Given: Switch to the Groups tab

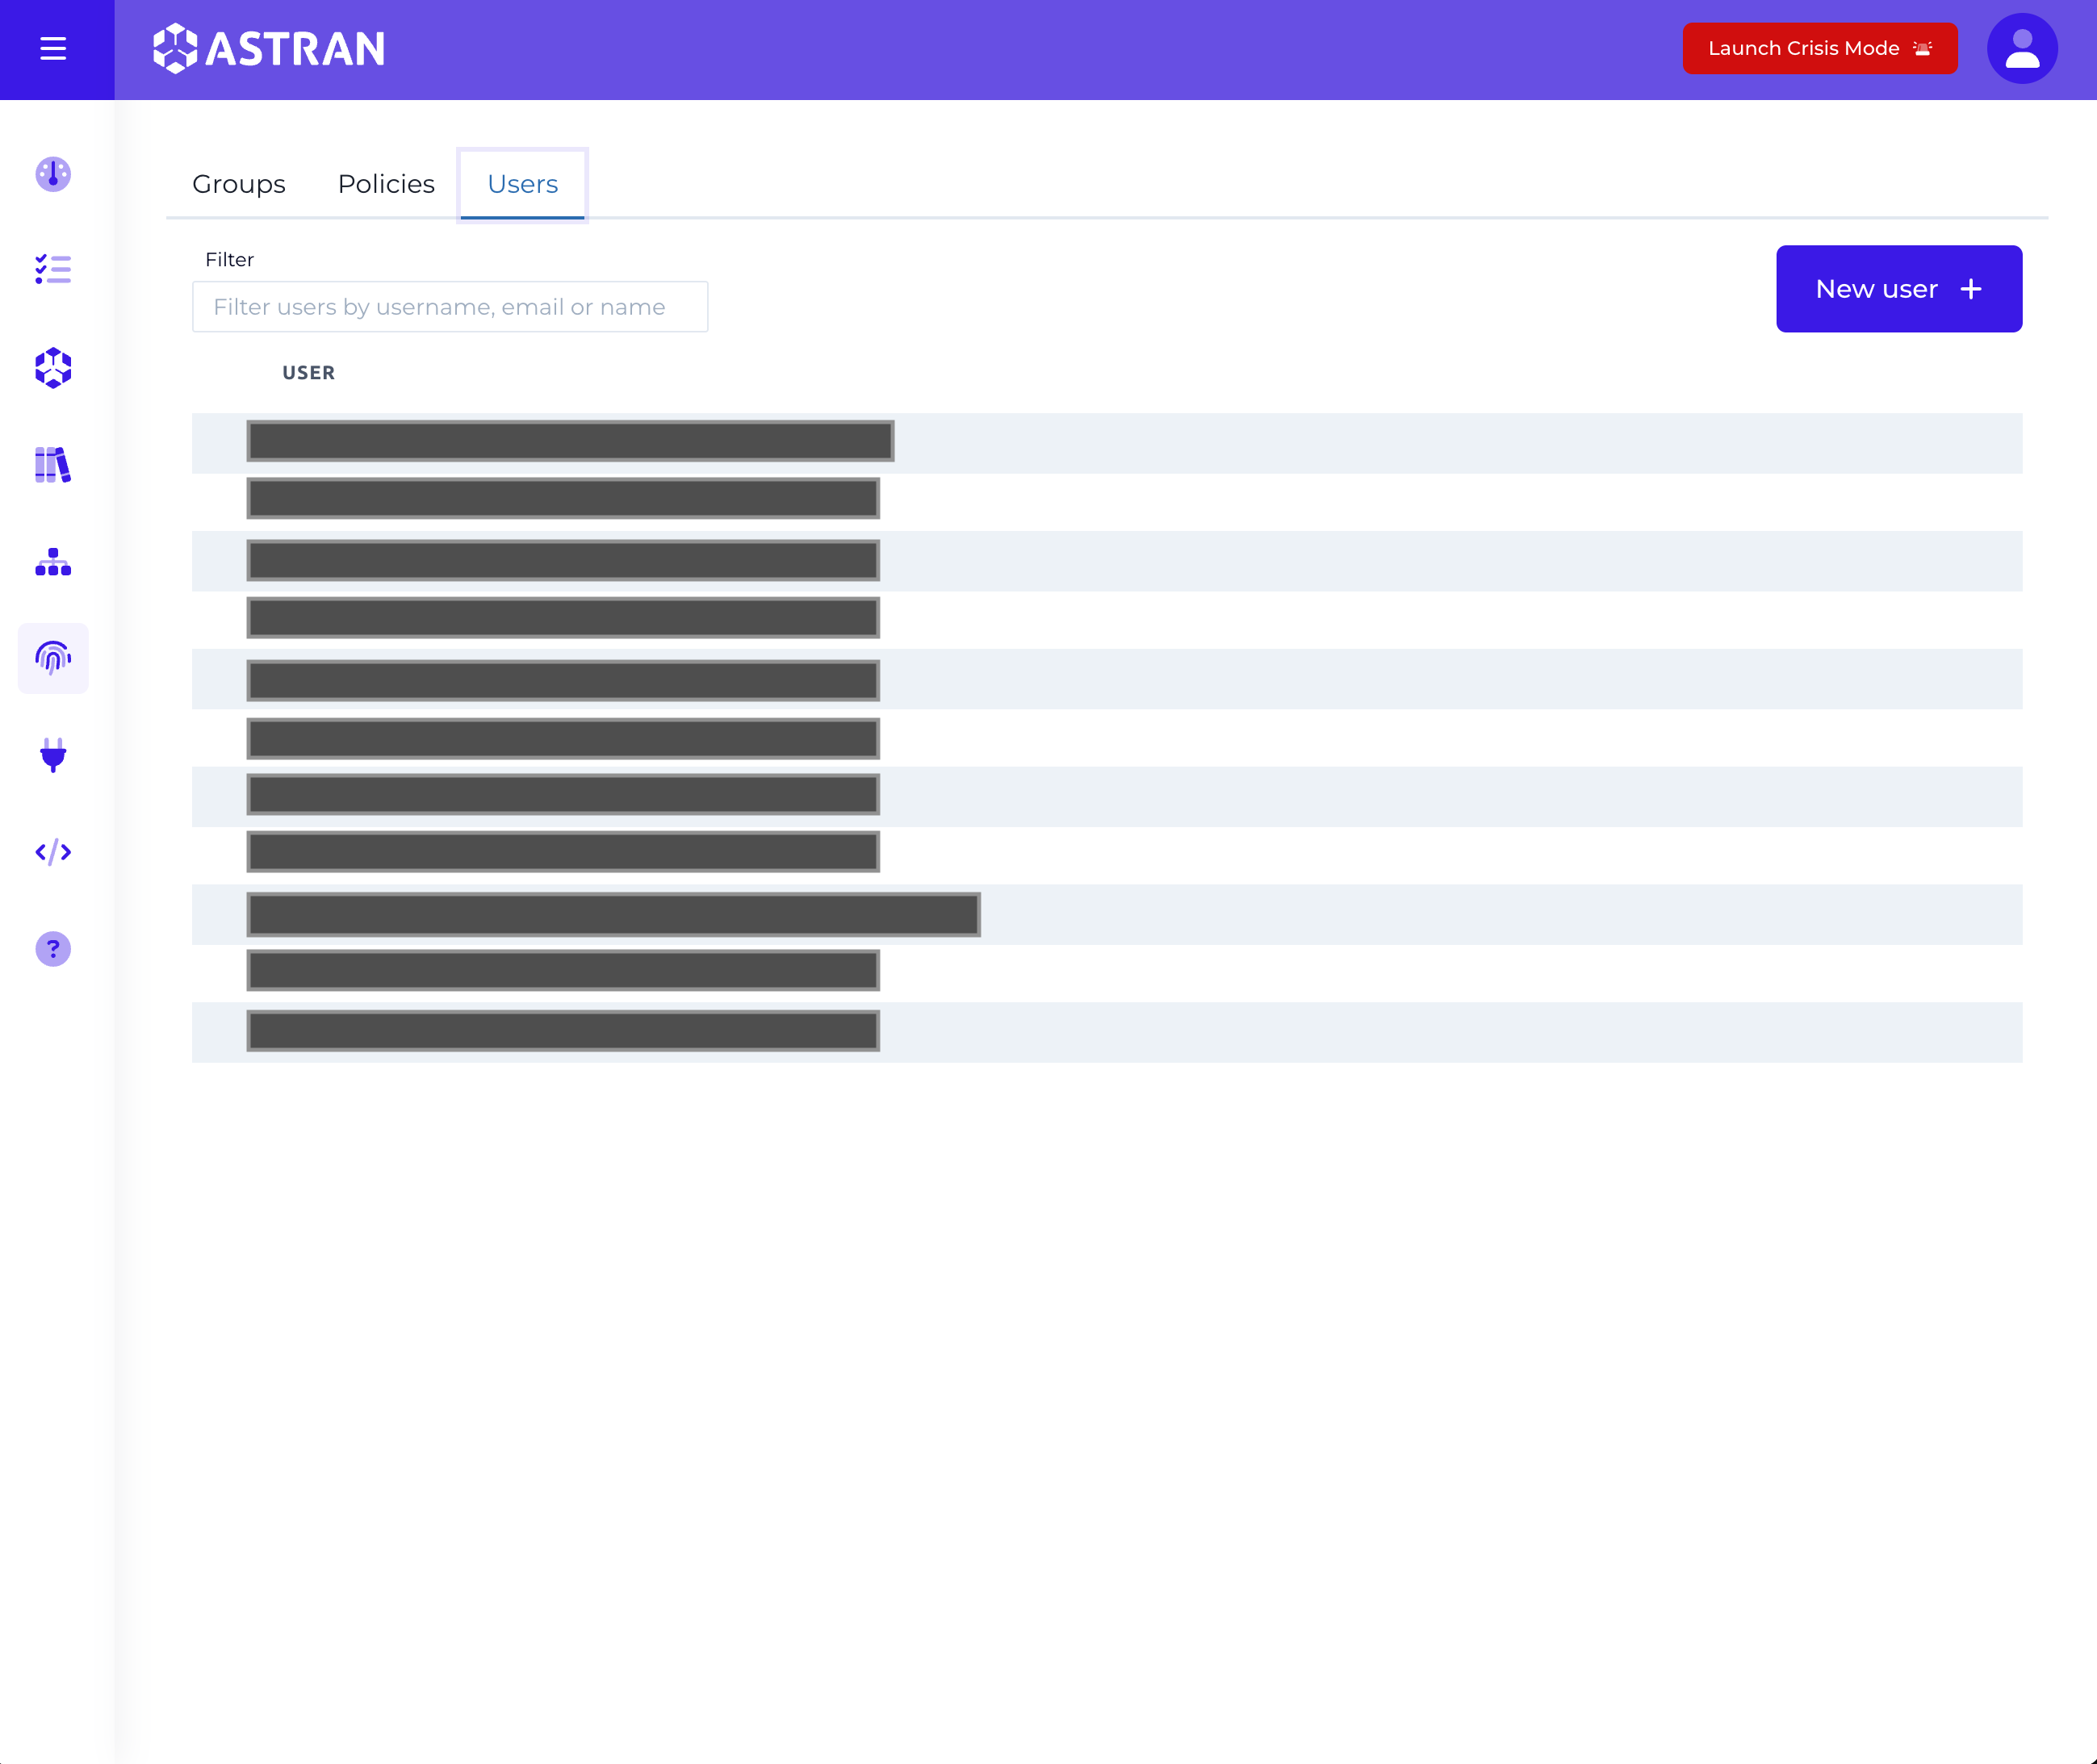Looking at the screenshot, I should pyautogui.click(x=239, y=184).
